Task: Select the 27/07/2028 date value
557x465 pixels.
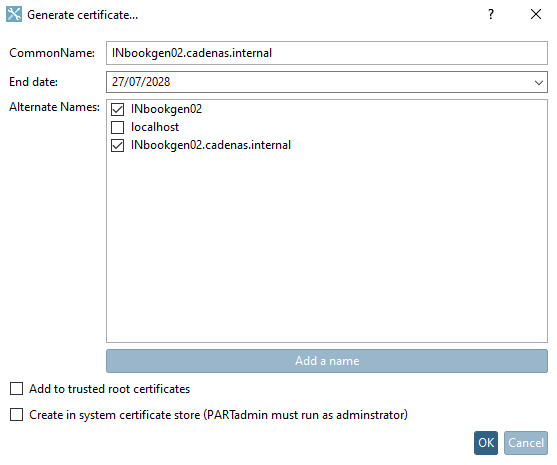Action: [141, 82]
